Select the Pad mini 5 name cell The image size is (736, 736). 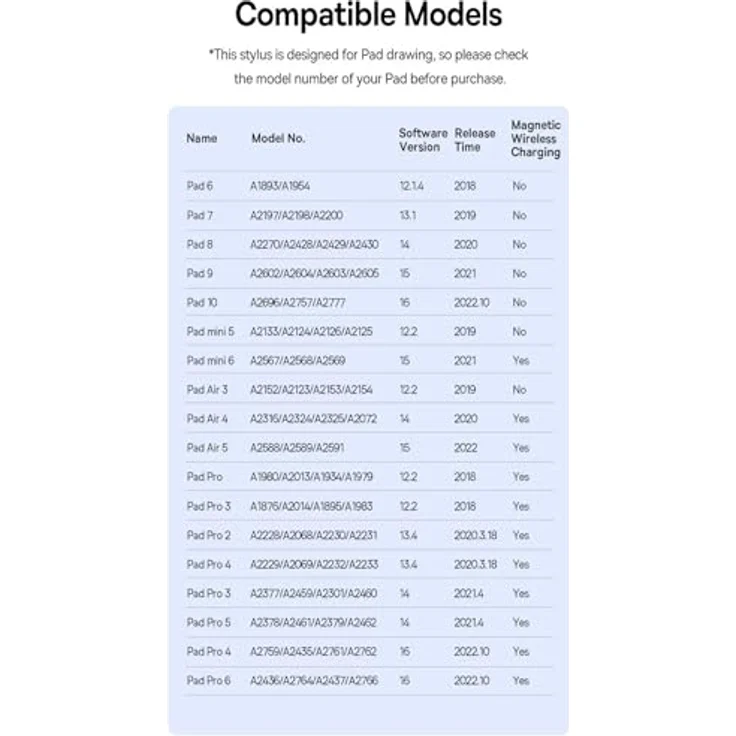(210, 331)
